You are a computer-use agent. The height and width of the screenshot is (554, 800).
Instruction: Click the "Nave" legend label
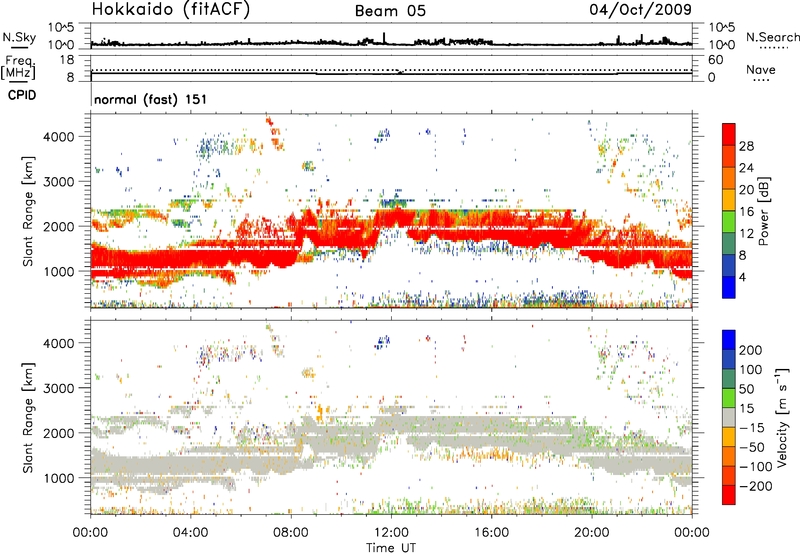click(761, 69)
